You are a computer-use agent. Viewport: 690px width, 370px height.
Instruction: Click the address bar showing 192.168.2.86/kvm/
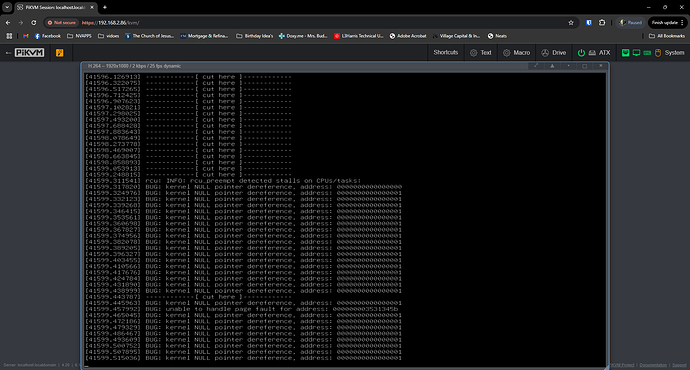[x=308, y=22]
